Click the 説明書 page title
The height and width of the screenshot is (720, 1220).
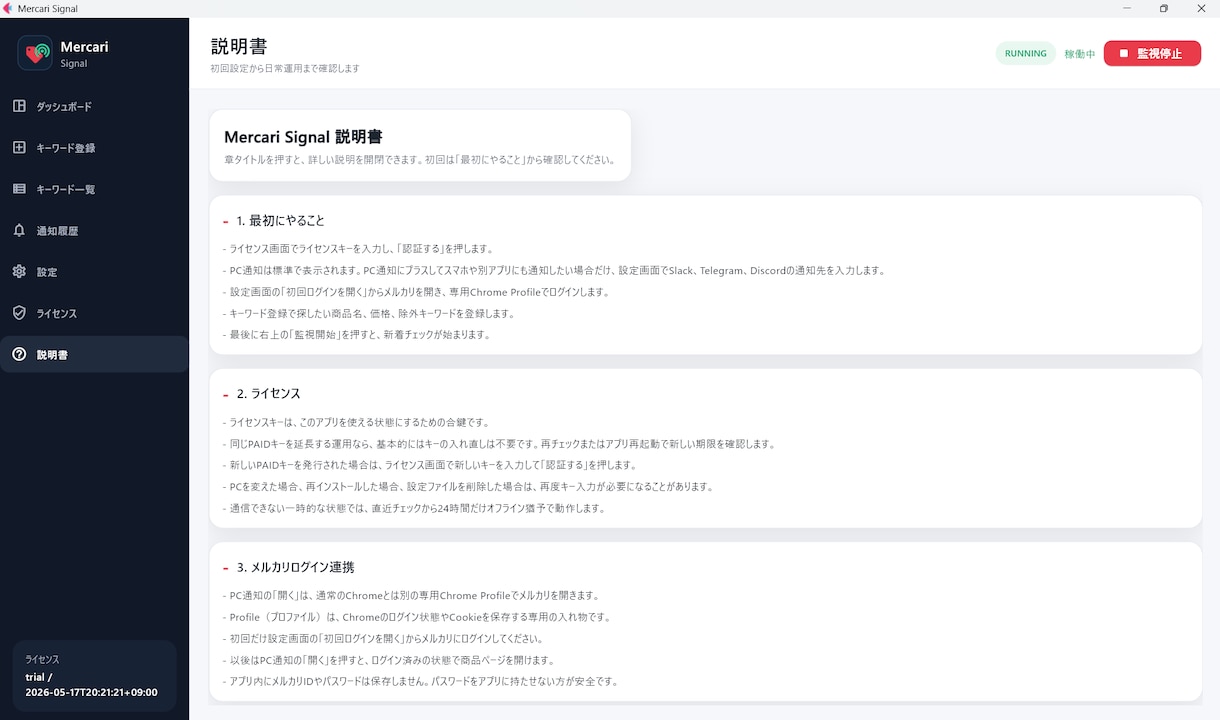(239, 46)
